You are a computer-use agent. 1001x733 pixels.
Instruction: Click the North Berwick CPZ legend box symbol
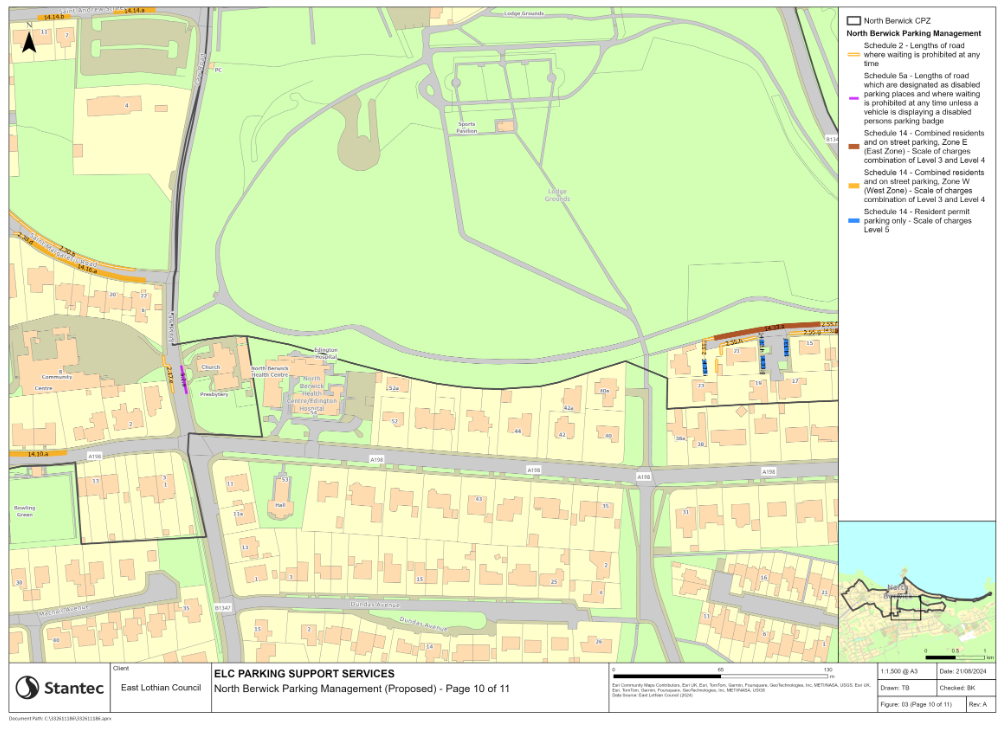pos(854,20)
